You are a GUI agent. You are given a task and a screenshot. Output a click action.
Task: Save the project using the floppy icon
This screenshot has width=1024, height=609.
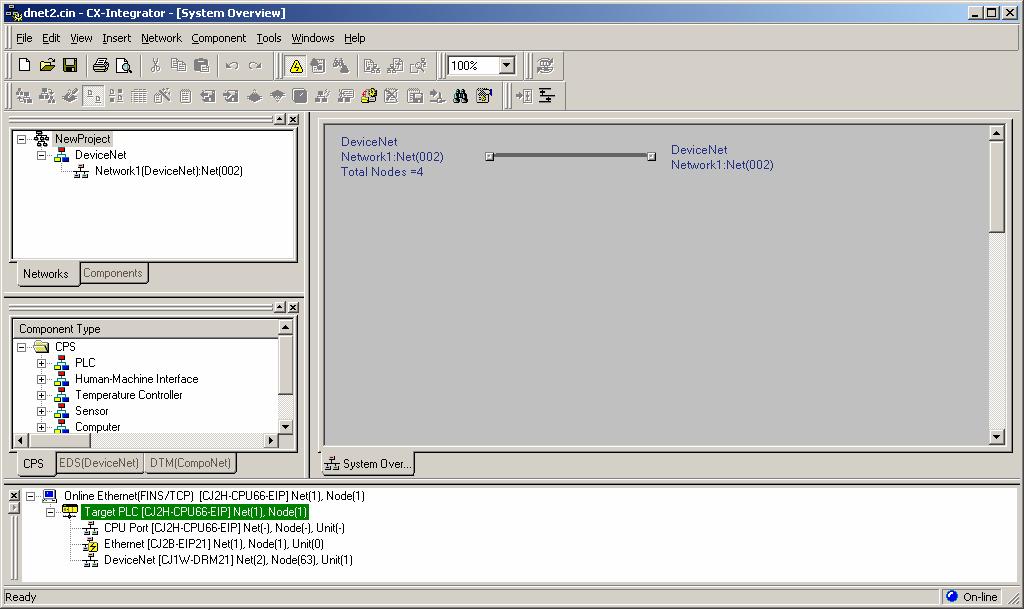70,65
